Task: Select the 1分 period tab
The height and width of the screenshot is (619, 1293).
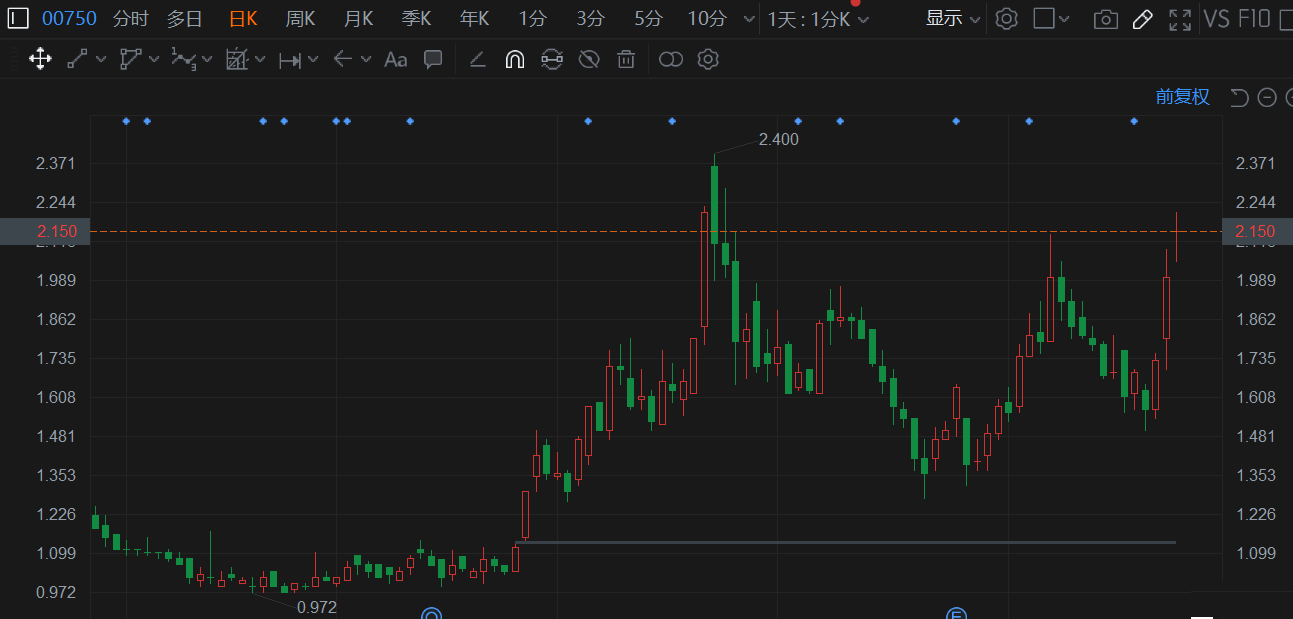Action: coord(533,18)
